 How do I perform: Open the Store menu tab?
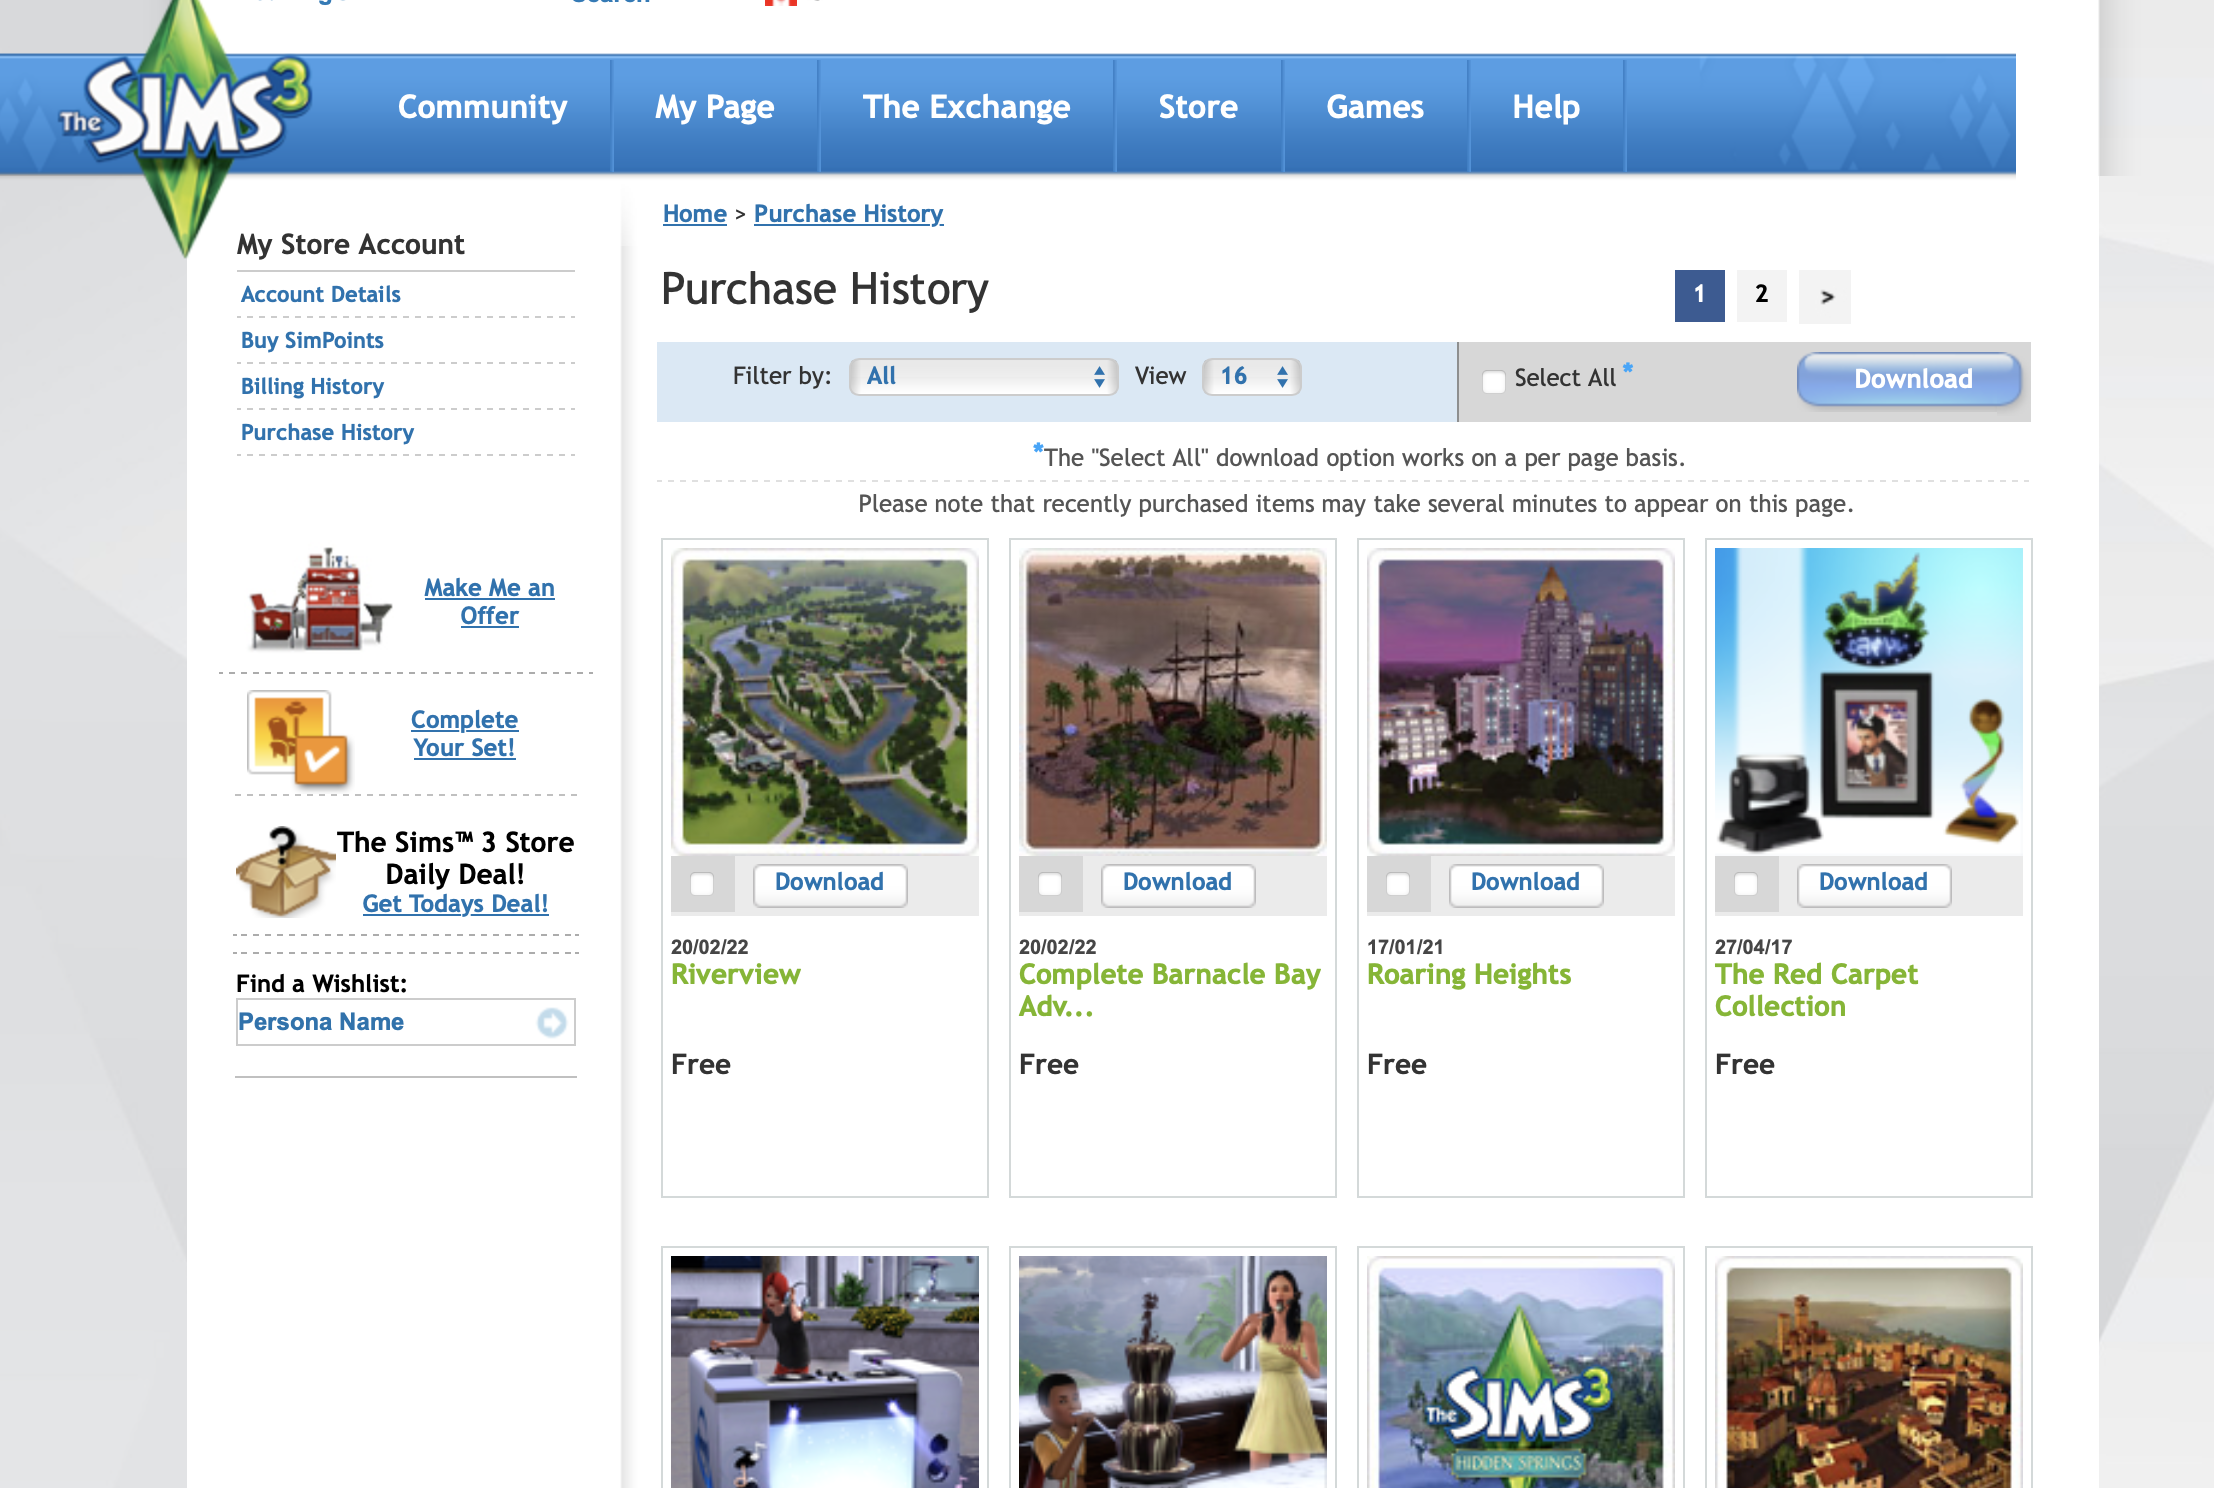(x=1197, y=108)
